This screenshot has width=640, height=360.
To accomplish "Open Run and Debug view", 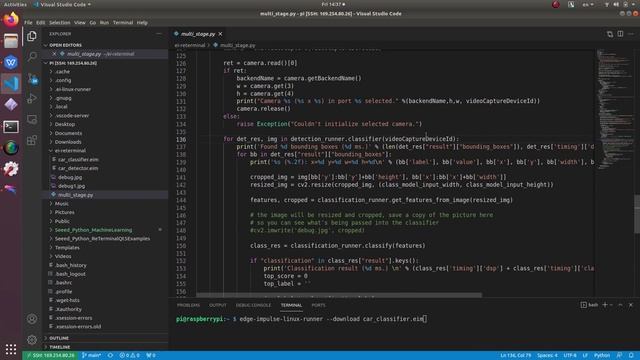I will click(32, 98).
